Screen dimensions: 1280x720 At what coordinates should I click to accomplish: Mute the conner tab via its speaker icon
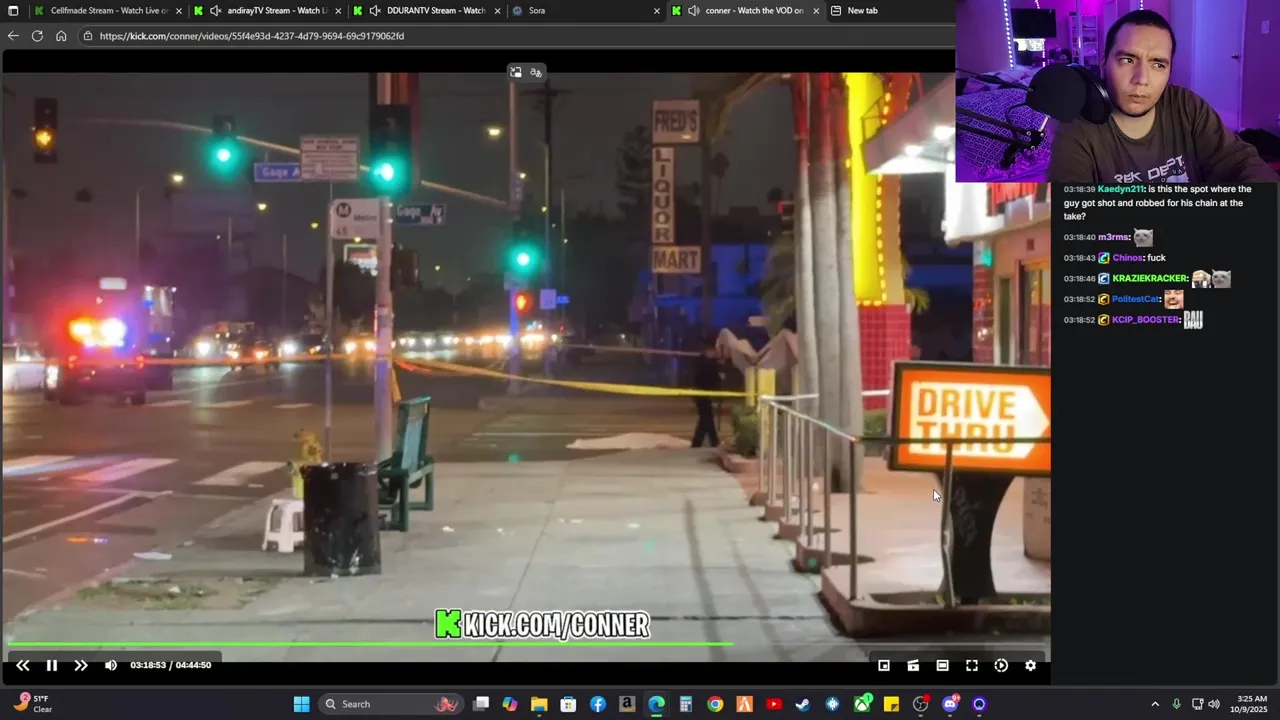tap(693, 10)
